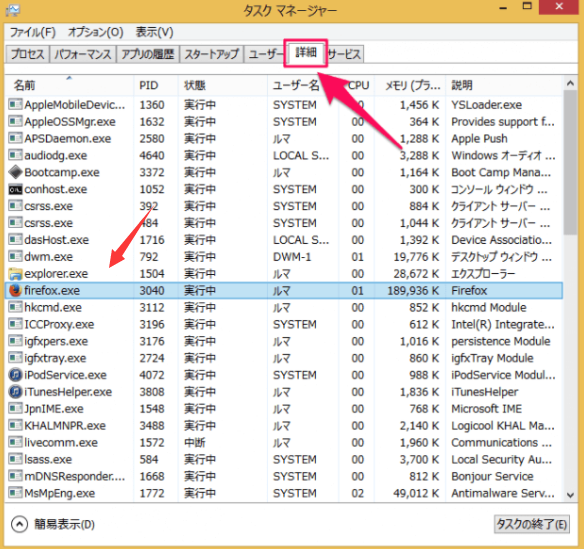Image resolution: width=584 pixels, height=549 pixels.
Task: Click the iTunesHelper.exe icon
Action: pos(15,392)
